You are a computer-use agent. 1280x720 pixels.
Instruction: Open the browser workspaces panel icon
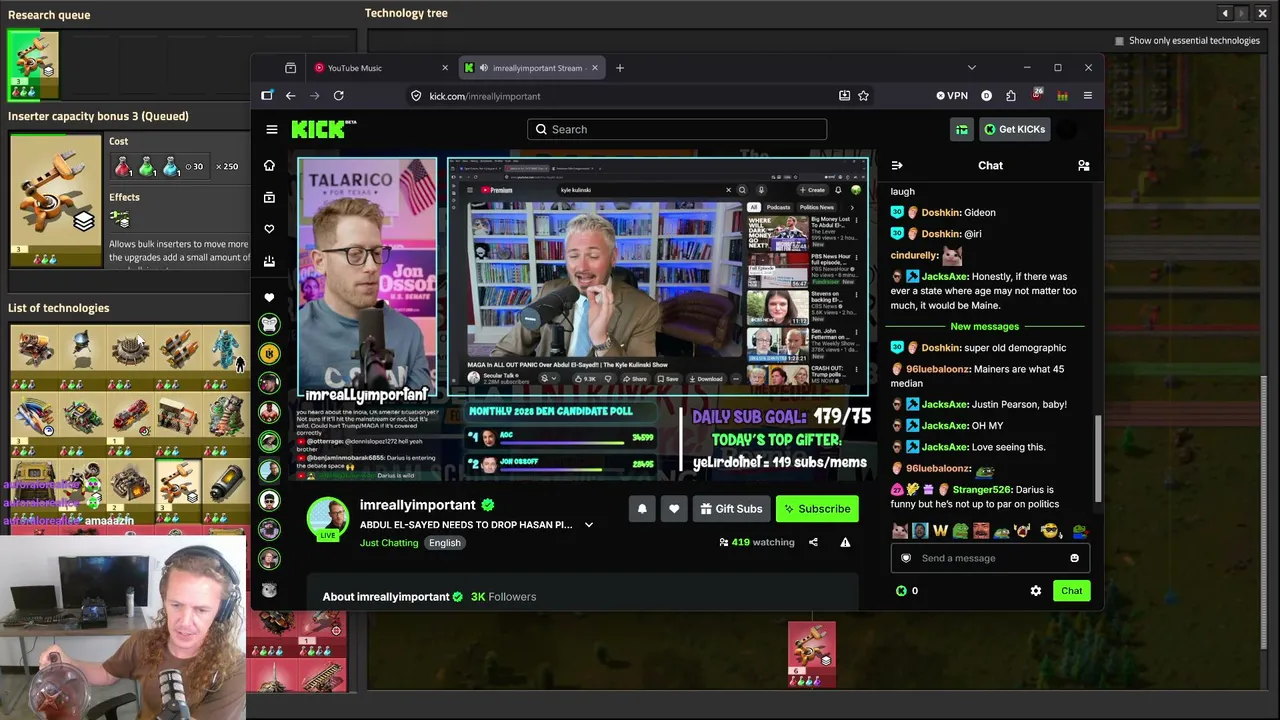click(x=267, y=96)
